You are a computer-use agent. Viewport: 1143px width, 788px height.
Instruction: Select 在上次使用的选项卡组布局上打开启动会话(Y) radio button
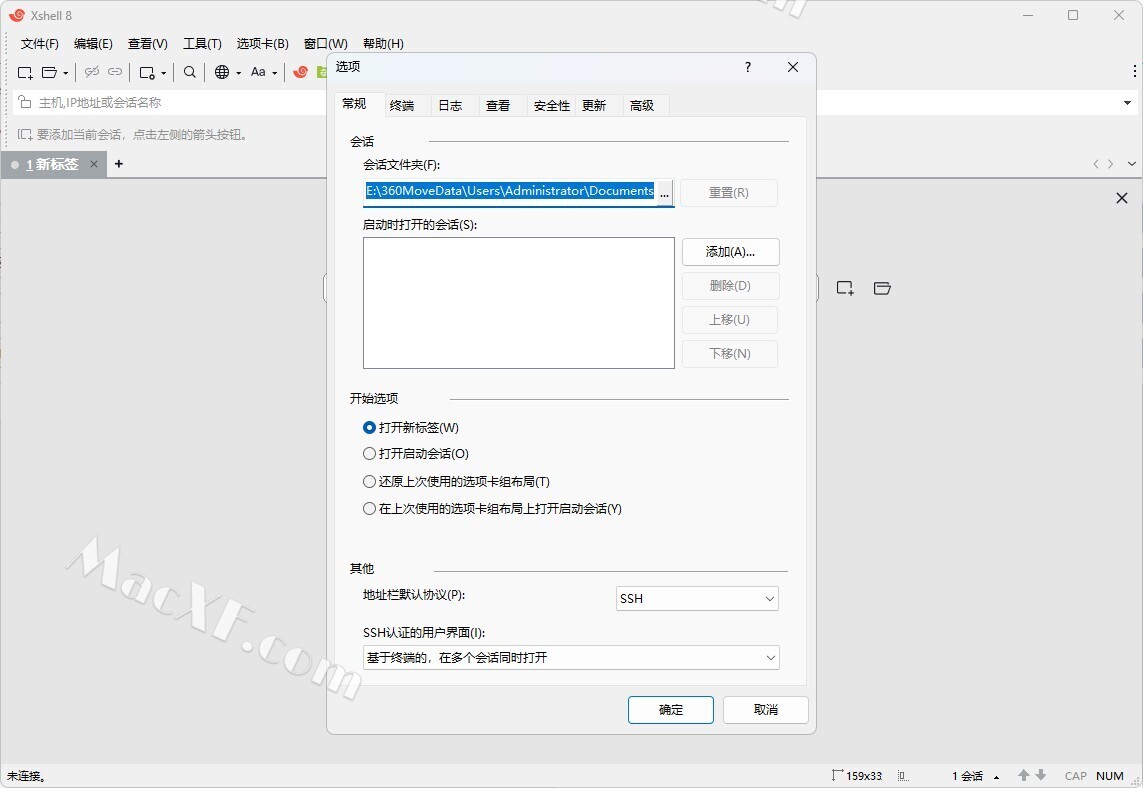370,509
